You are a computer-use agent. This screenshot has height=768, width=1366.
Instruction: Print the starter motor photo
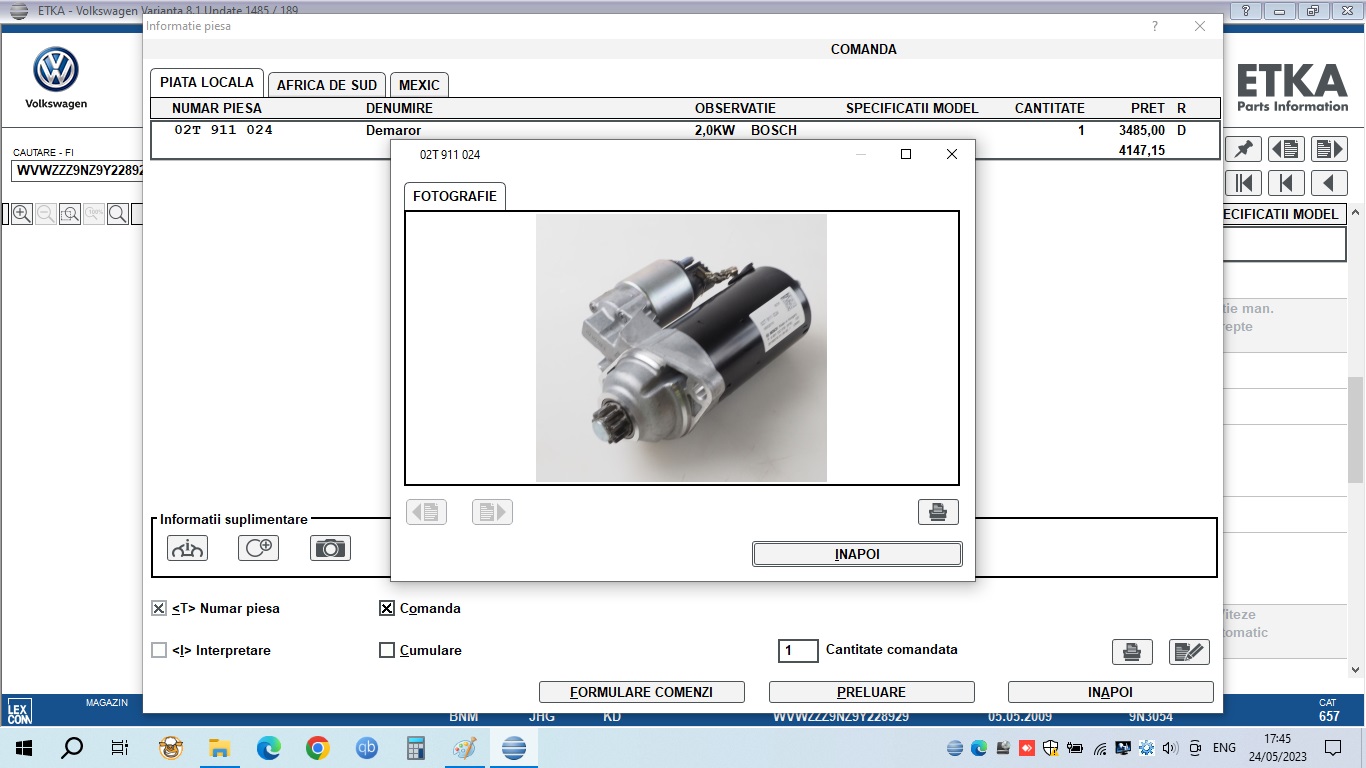click(937, 512)
